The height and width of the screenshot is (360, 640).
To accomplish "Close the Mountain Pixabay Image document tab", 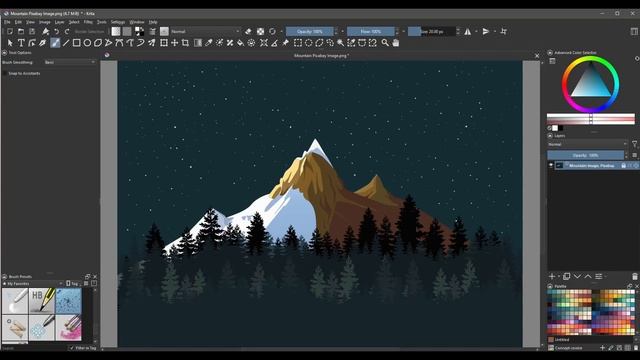I will coord(537,56).
